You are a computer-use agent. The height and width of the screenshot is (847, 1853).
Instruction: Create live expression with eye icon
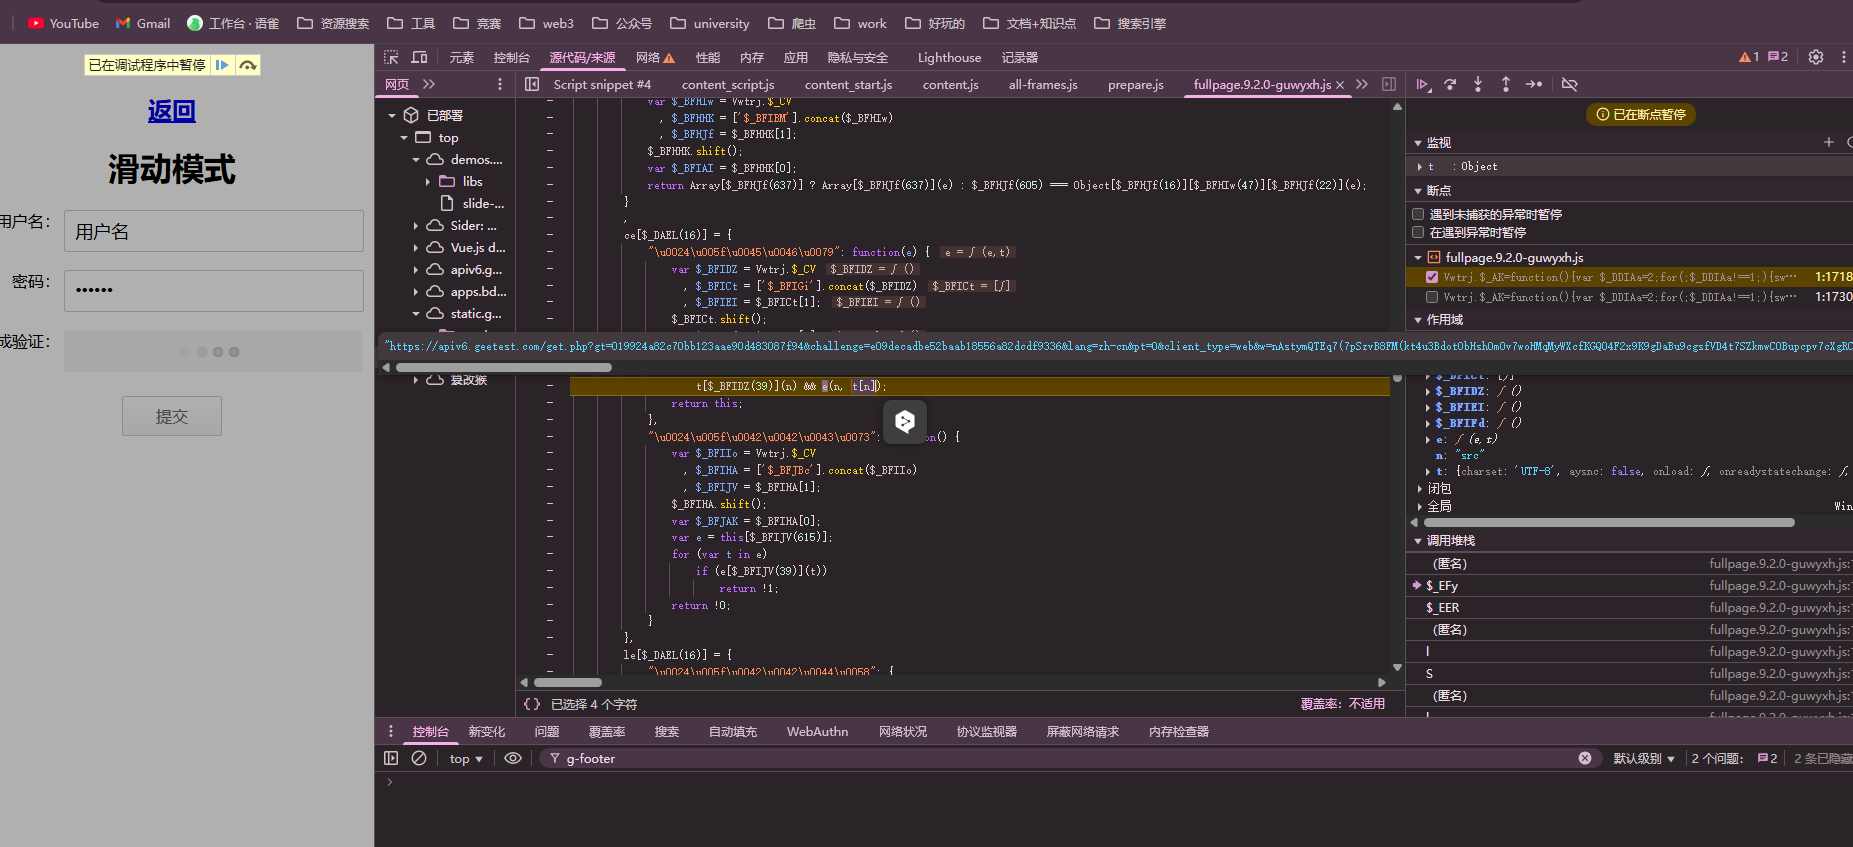click(x=513, y=758)
